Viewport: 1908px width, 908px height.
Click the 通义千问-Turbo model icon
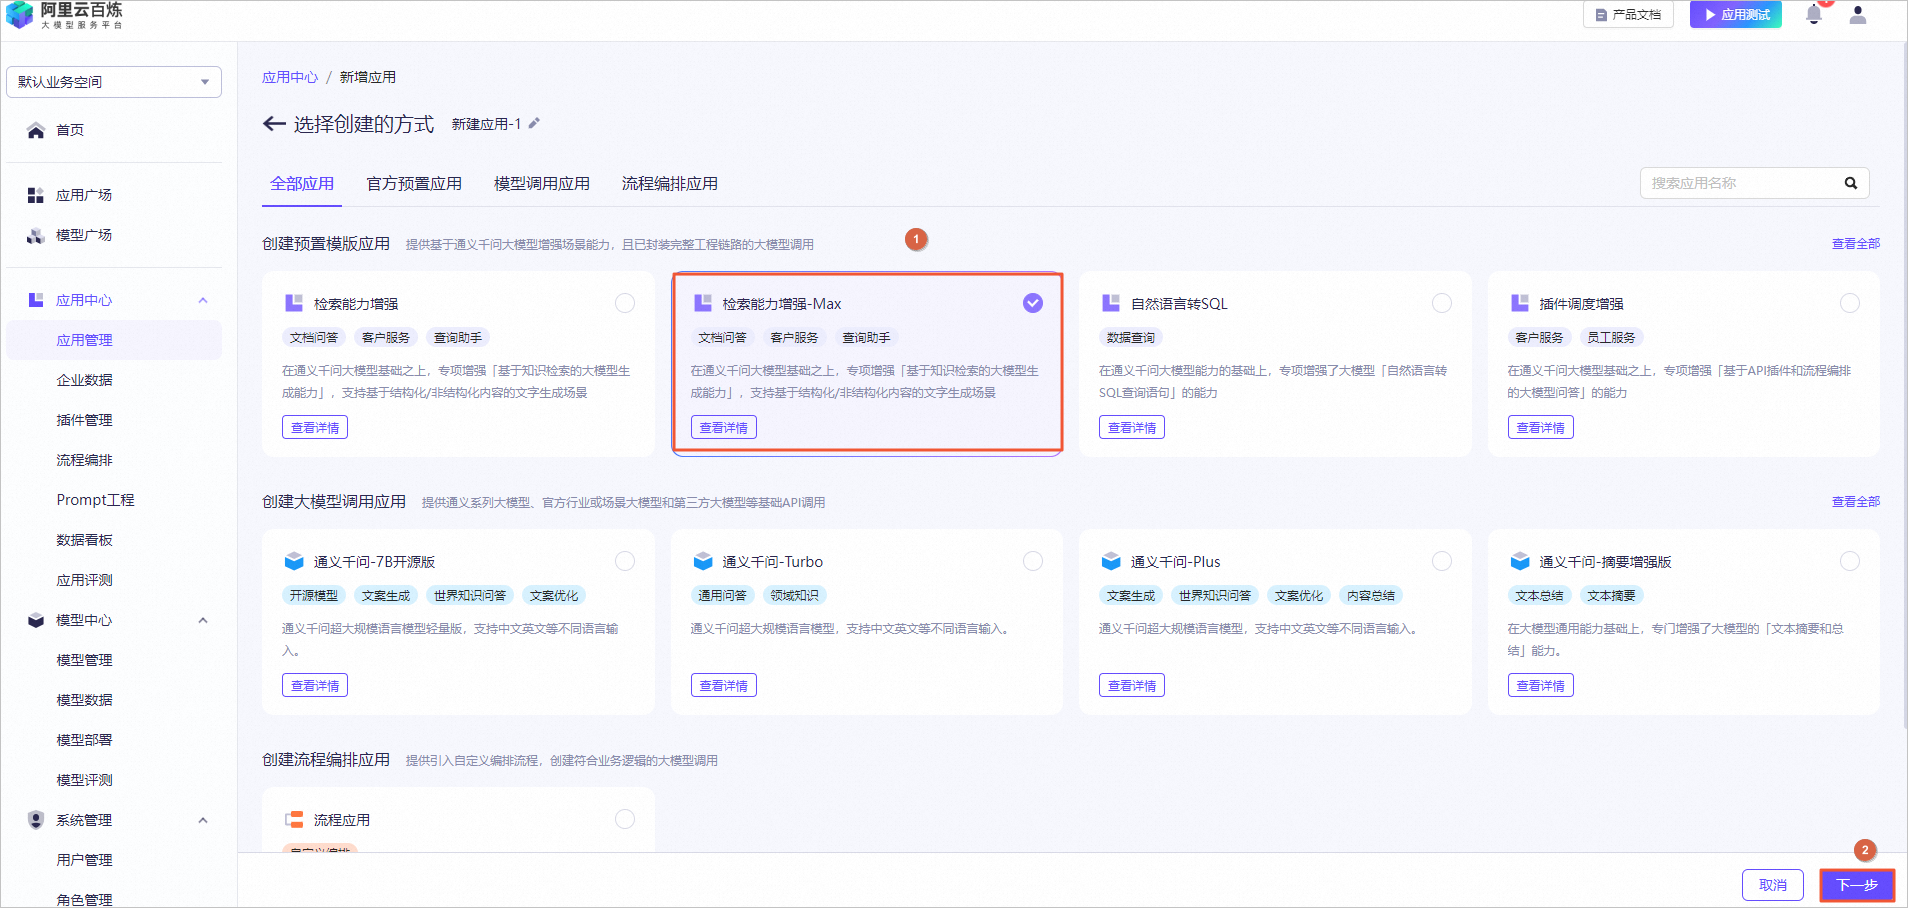703,561
